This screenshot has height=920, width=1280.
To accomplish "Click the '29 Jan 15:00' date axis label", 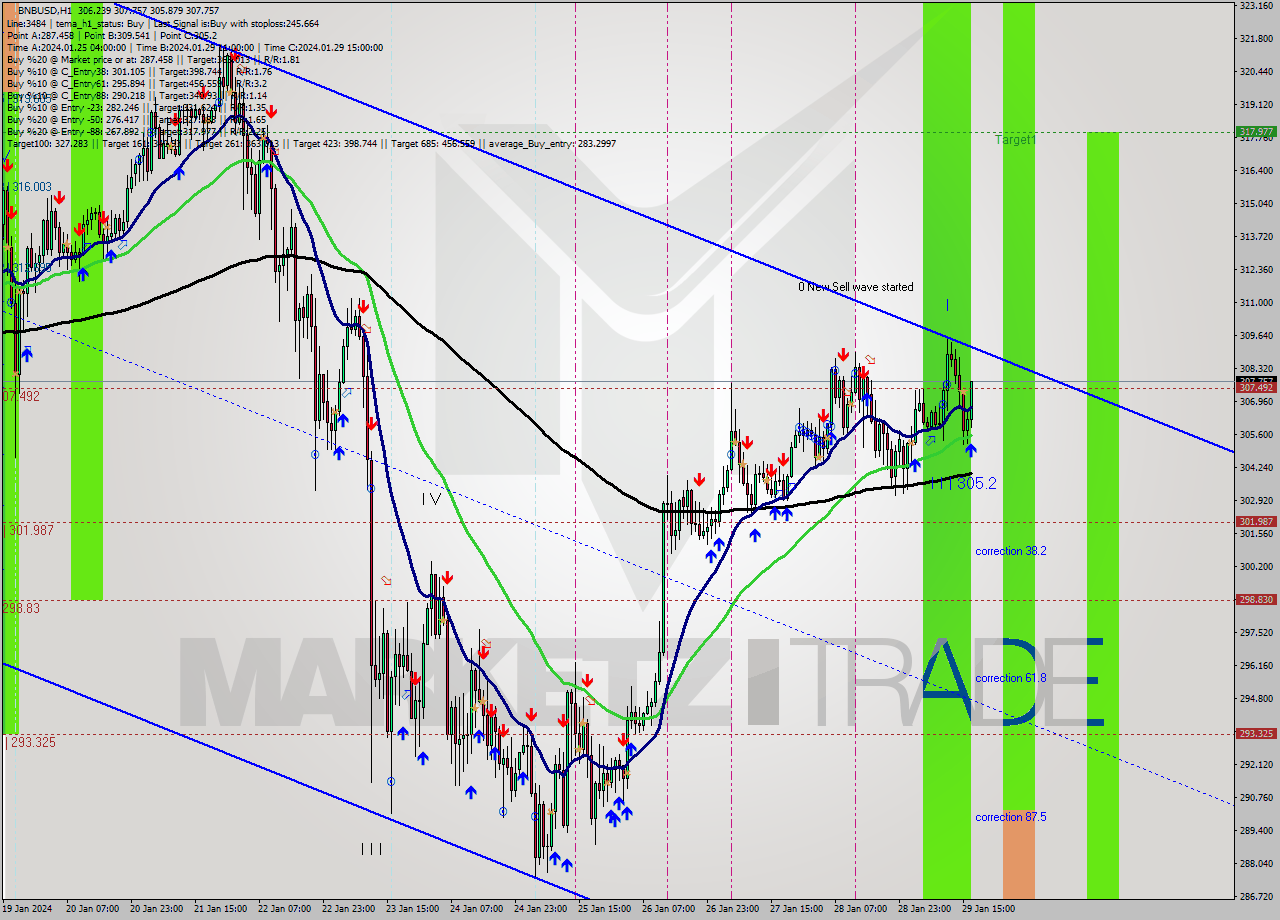I will 988,909.
